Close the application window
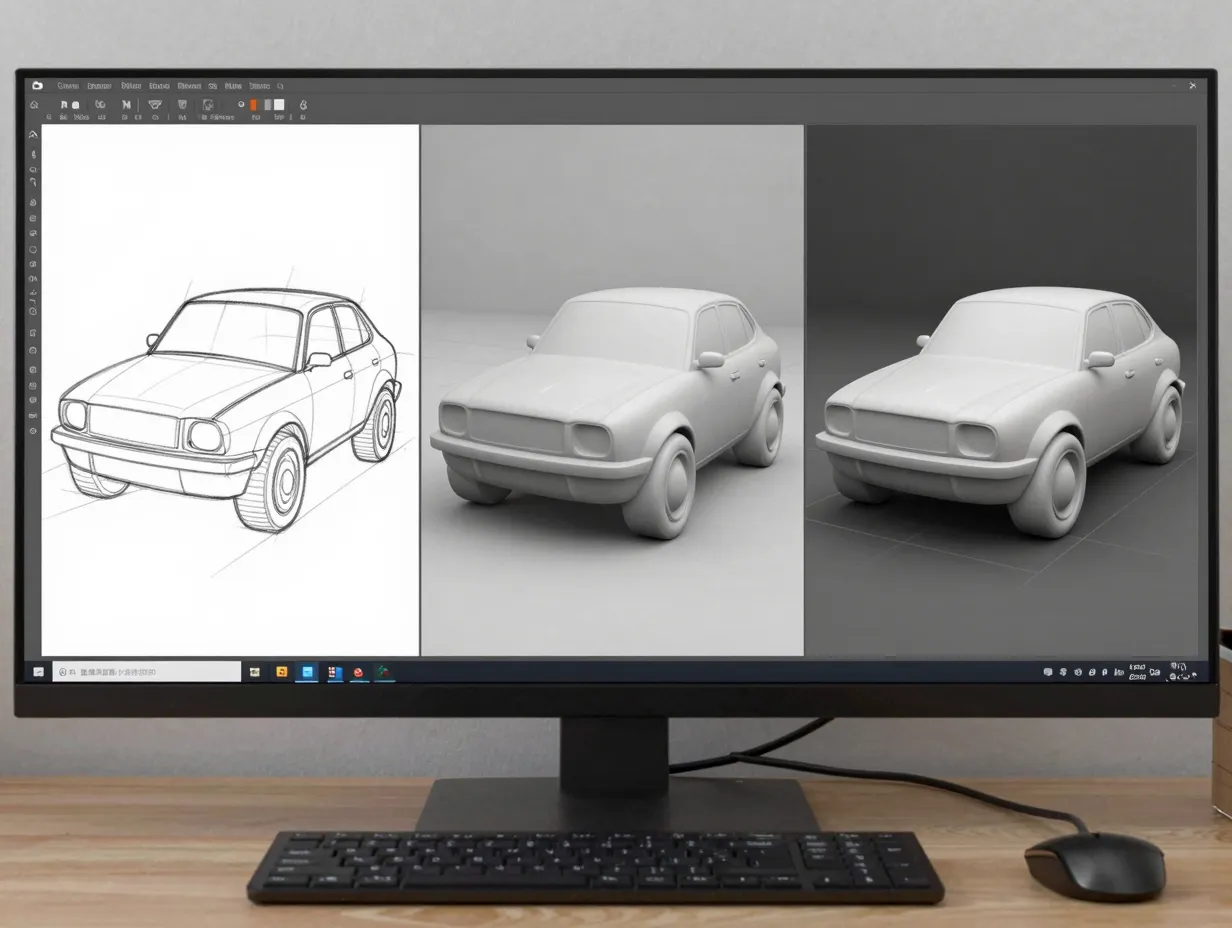Image resolution: width=1232 pixels, height=928 pixels. [x=1191, y=86]
